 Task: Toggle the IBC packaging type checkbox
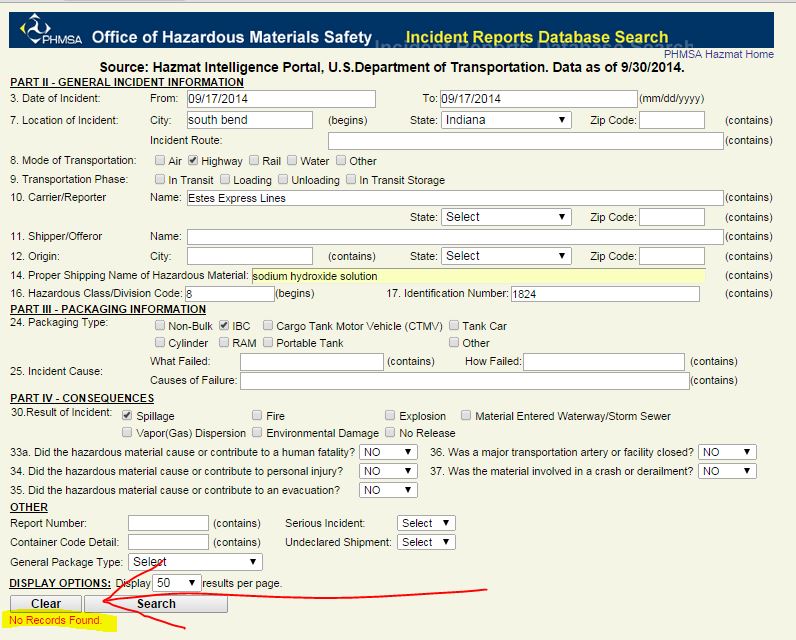[225, 325]
